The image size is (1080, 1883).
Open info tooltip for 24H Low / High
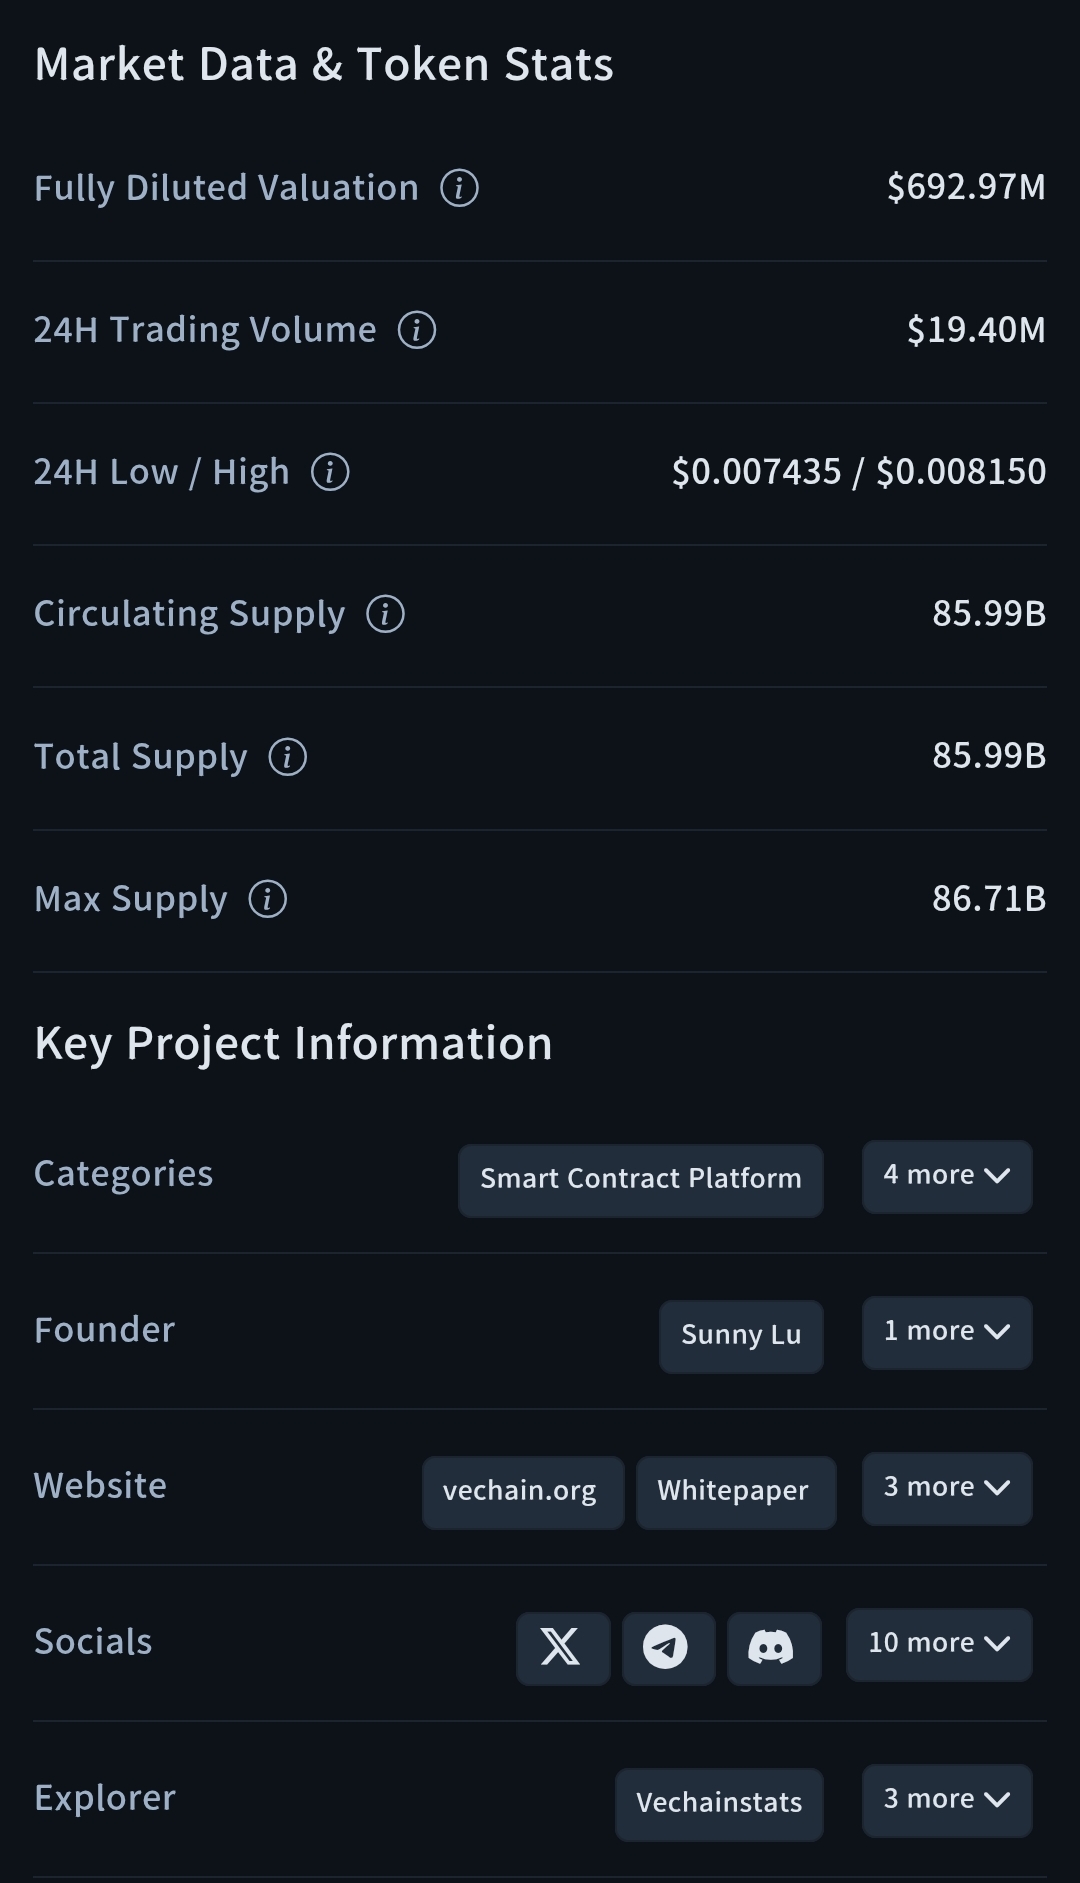pyautogui.click(x=330, y=472)
